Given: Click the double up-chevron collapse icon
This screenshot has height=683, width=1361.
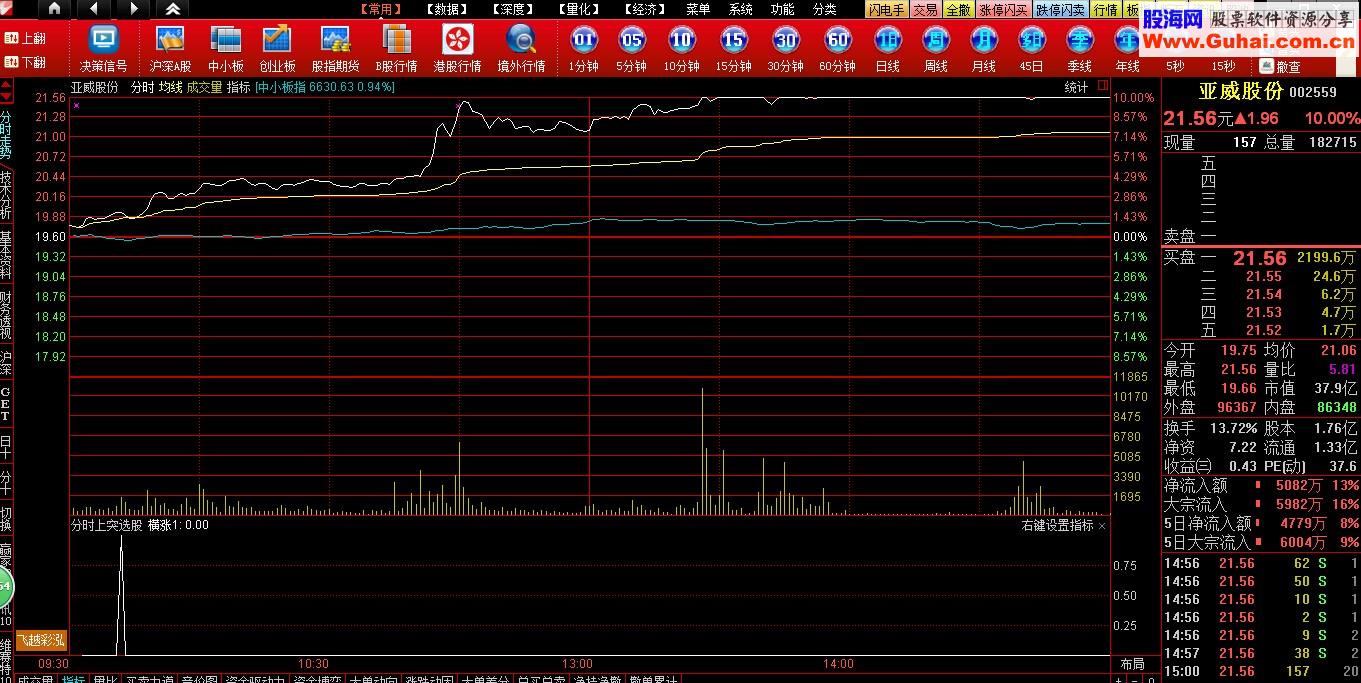Looking at the screenshot, I should pyautogui.click(x=173, y=9).
